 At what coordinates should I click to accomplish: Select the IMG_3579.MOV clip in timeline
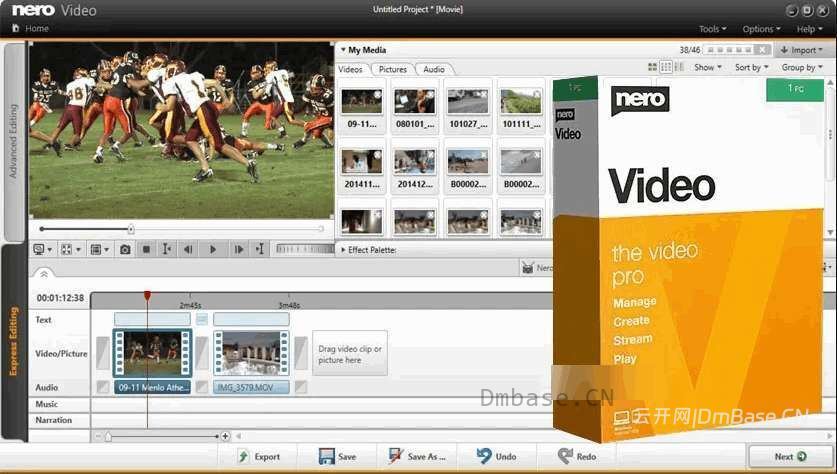tap(251, 353)
